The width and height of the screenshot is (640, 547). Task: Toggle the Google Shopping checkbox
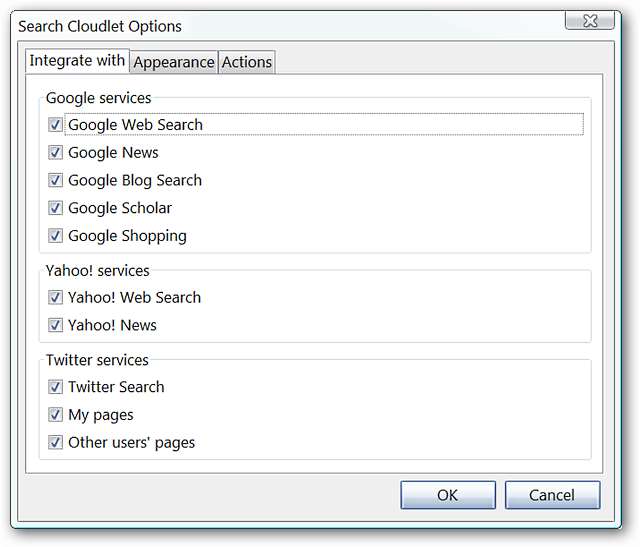pos(55,237)
